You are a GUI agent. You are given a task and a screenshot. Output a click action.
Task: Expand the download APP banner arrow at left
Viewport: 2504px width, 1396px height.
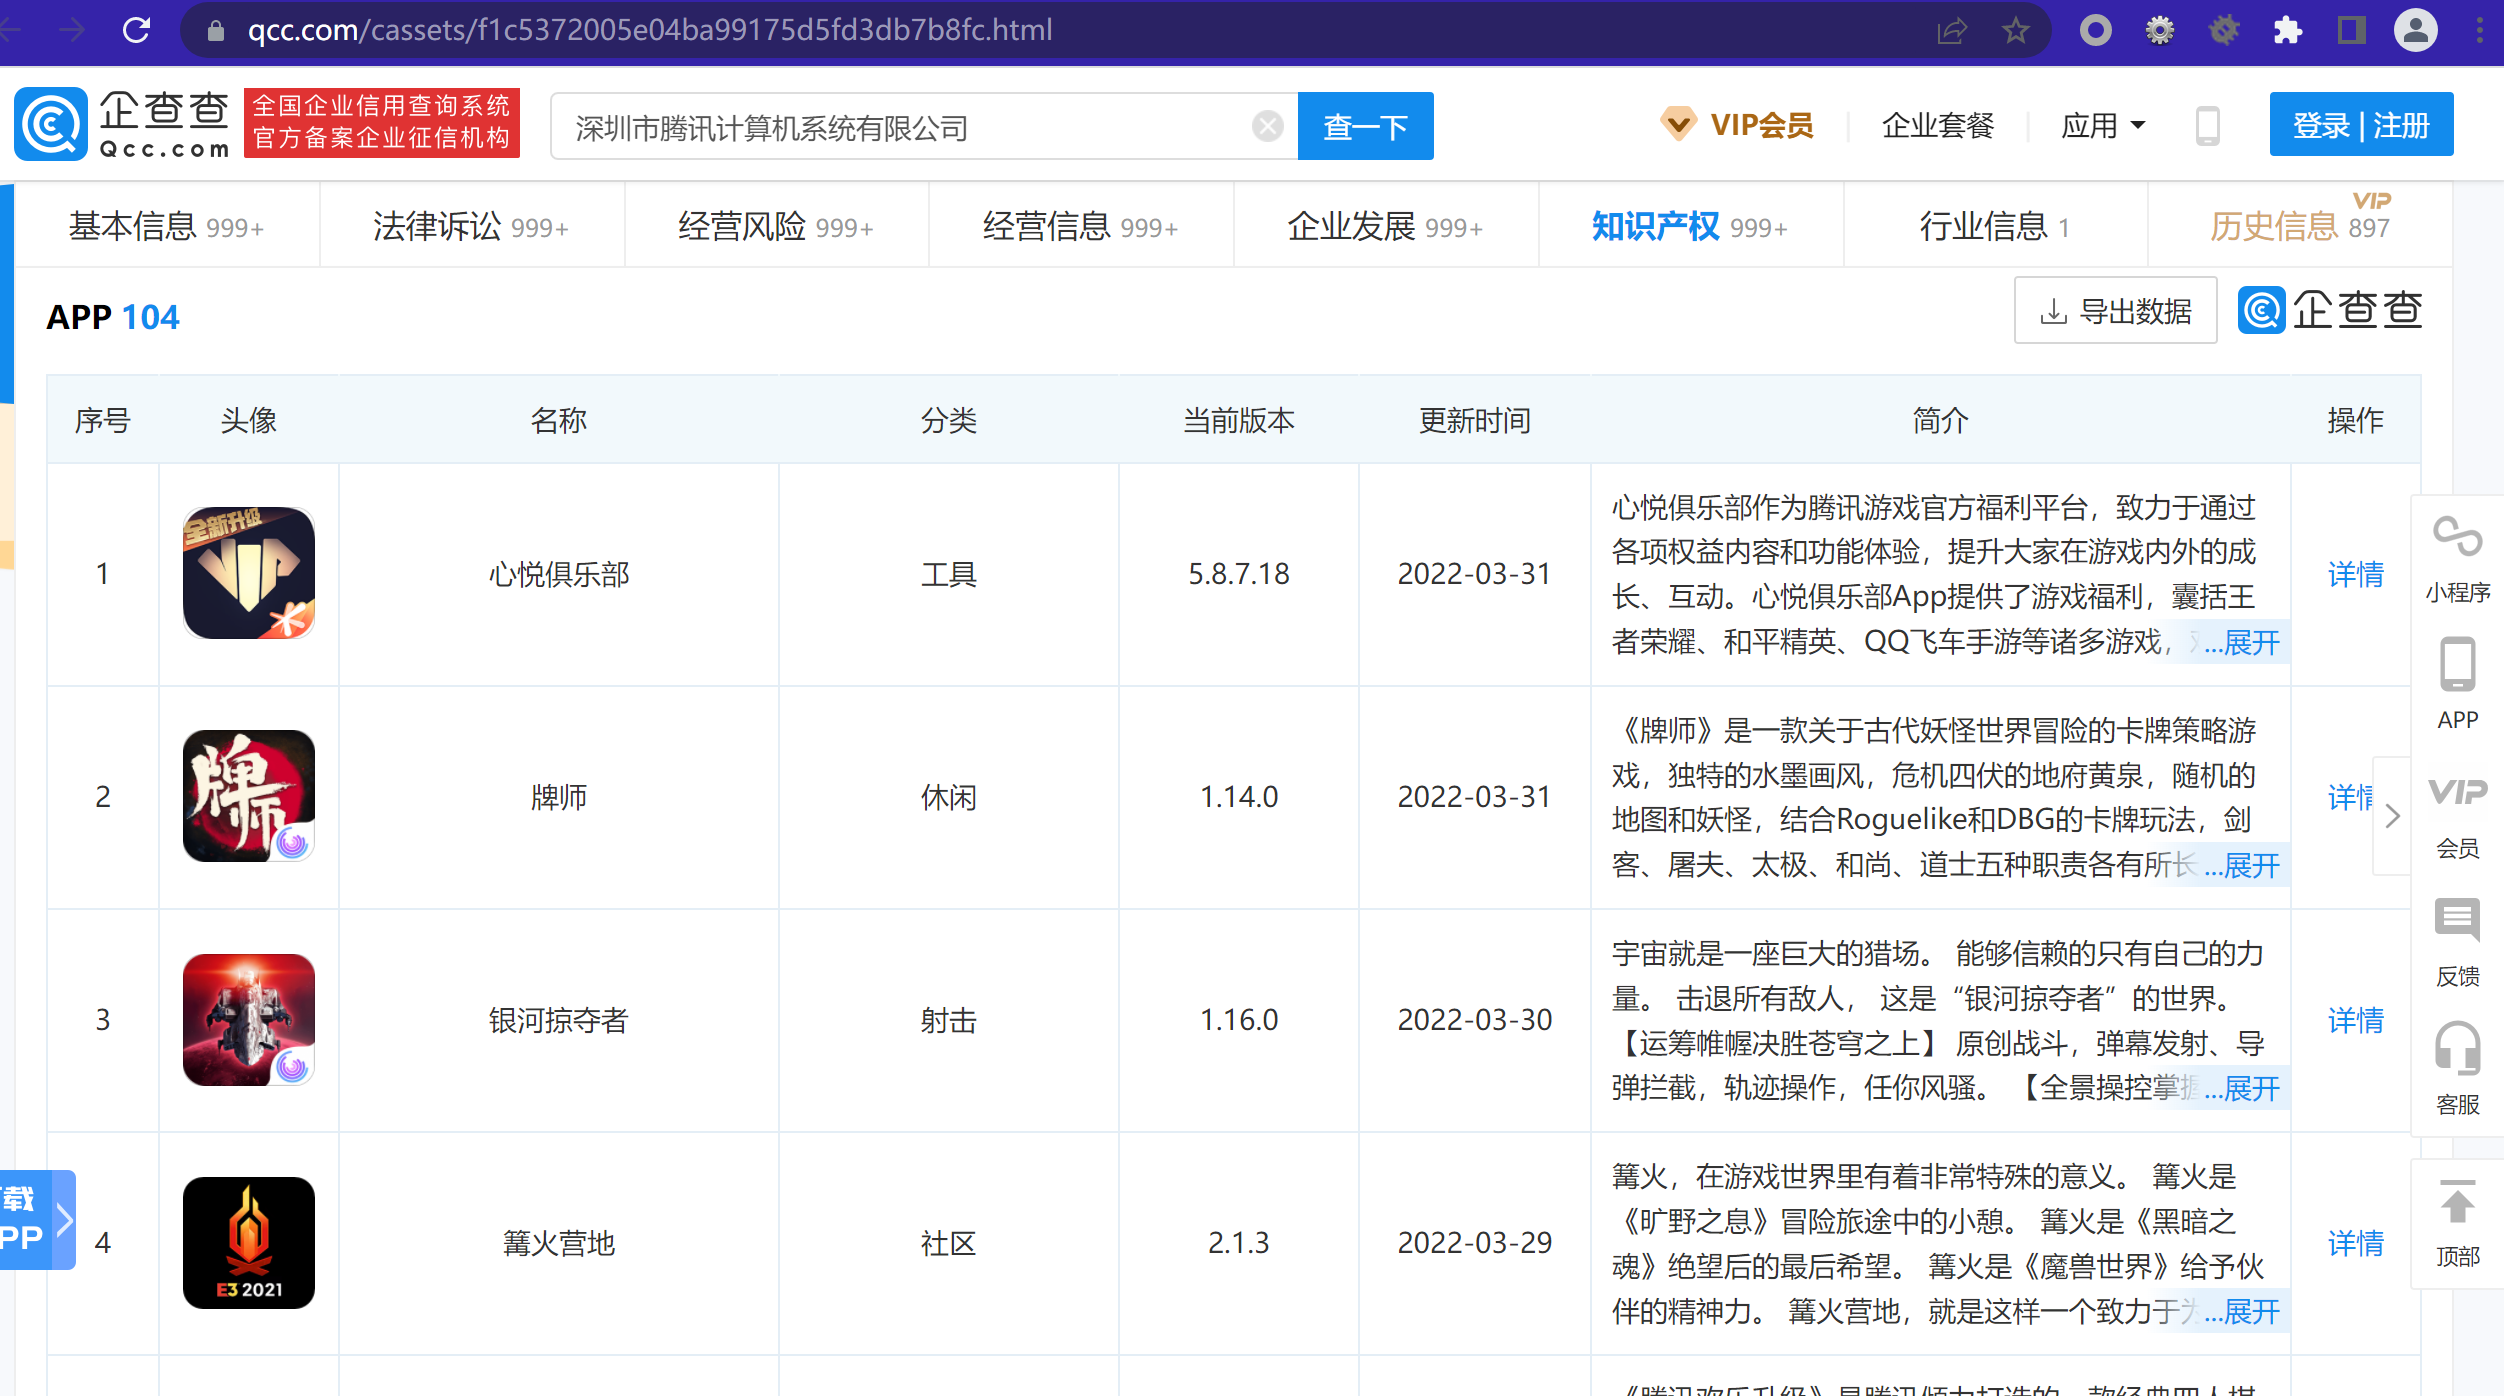[x=64, y=1220]
